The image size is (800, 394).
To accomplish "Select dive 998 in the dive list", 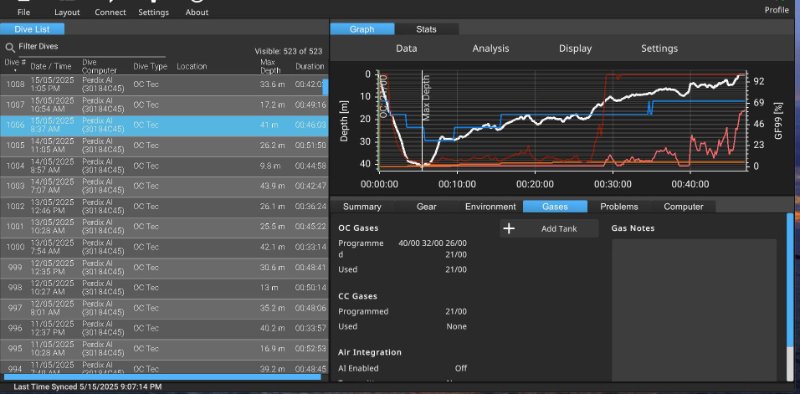I will tap(163, 288).
